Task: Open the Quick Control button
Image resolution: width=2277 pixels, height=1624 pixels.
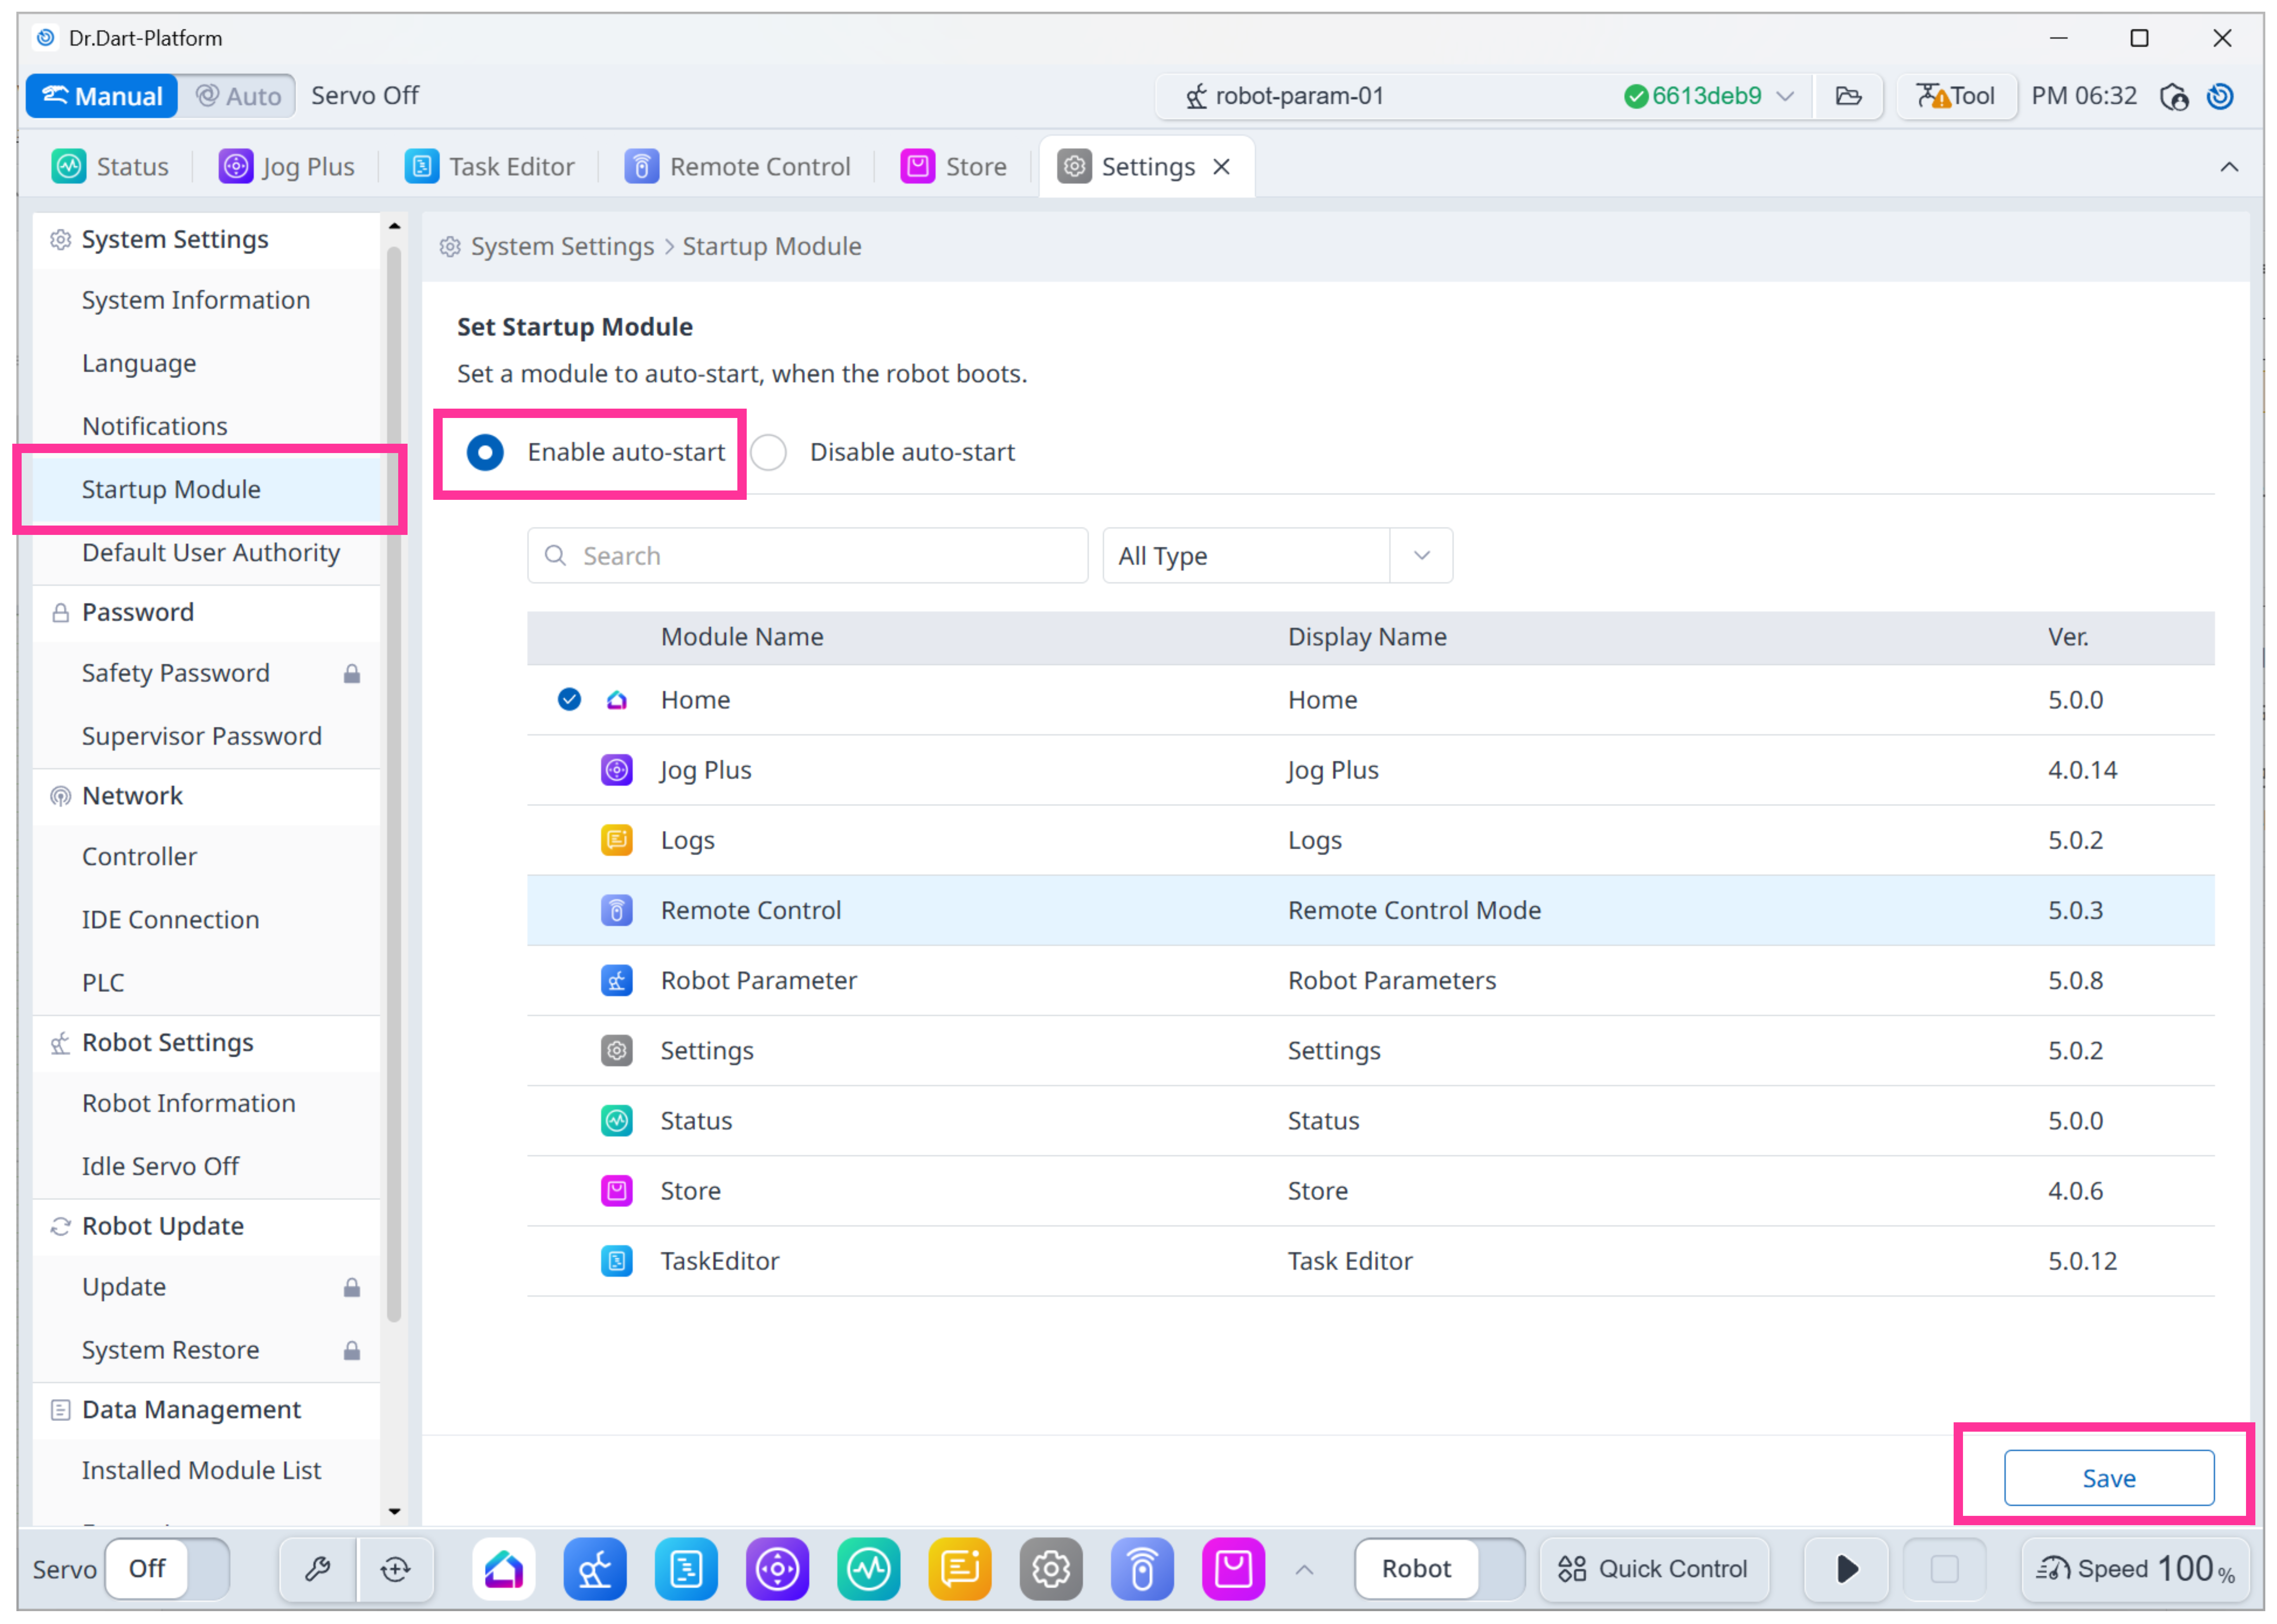Action: click(1653, 1568)
